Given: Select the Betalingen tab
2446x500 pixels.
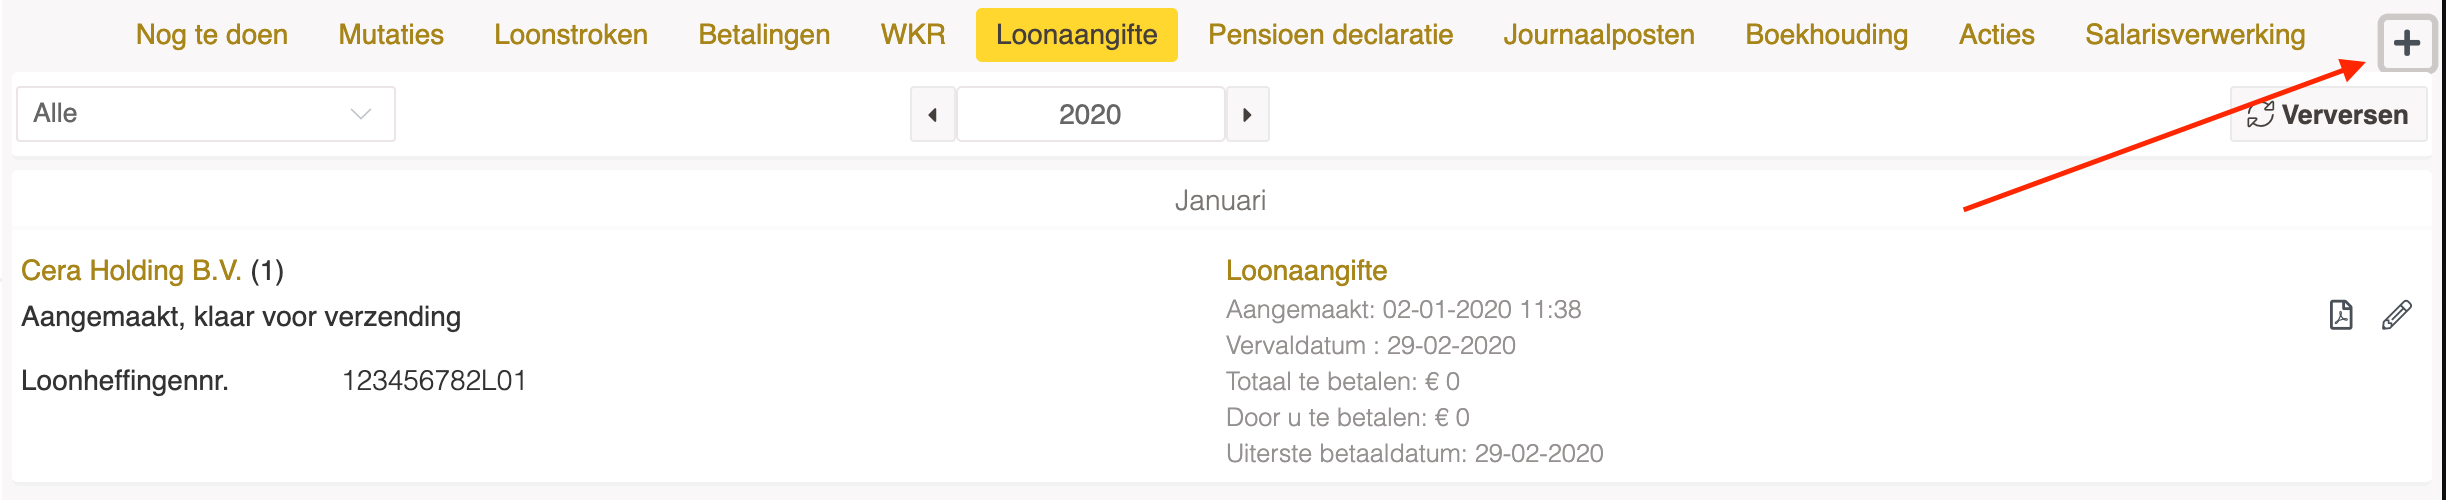Looking at the screenshot, I should point(764,35).
